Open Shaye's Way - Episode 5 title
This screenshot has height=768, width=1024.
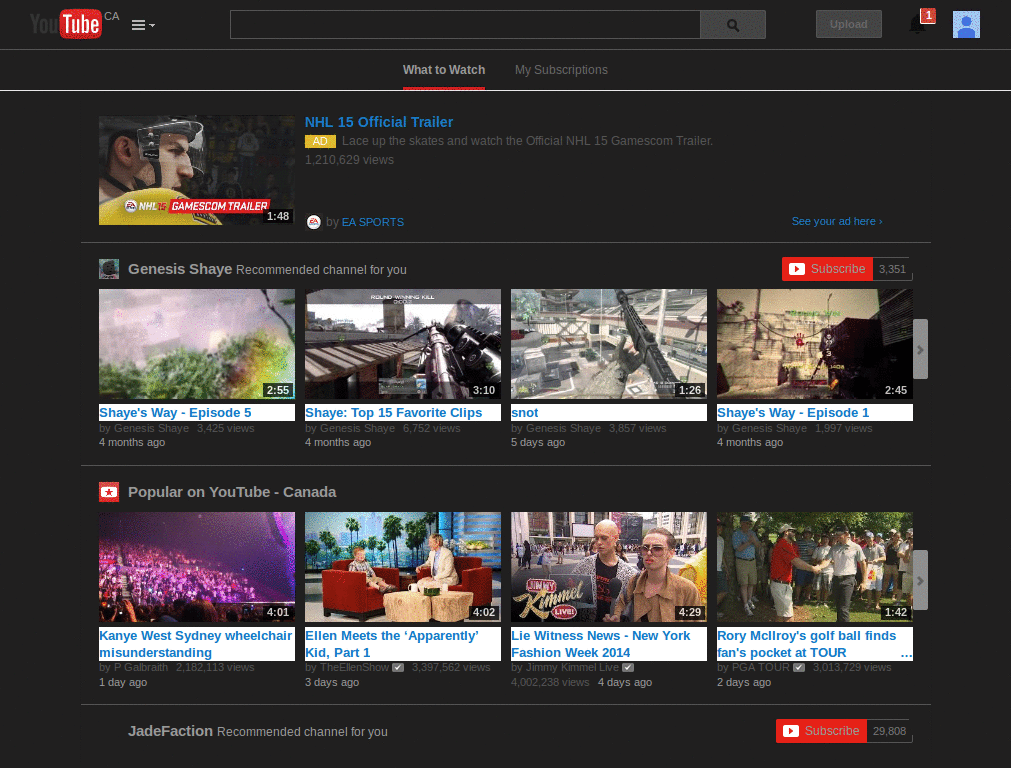coord(175,413)
